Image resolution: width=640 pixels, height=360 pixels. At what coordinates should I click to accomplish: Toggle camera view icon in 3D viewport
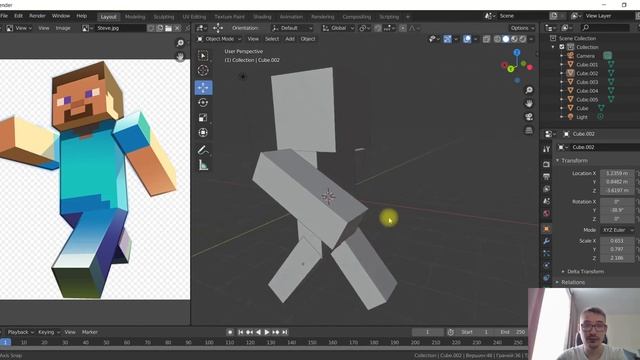tap(529, 117)
